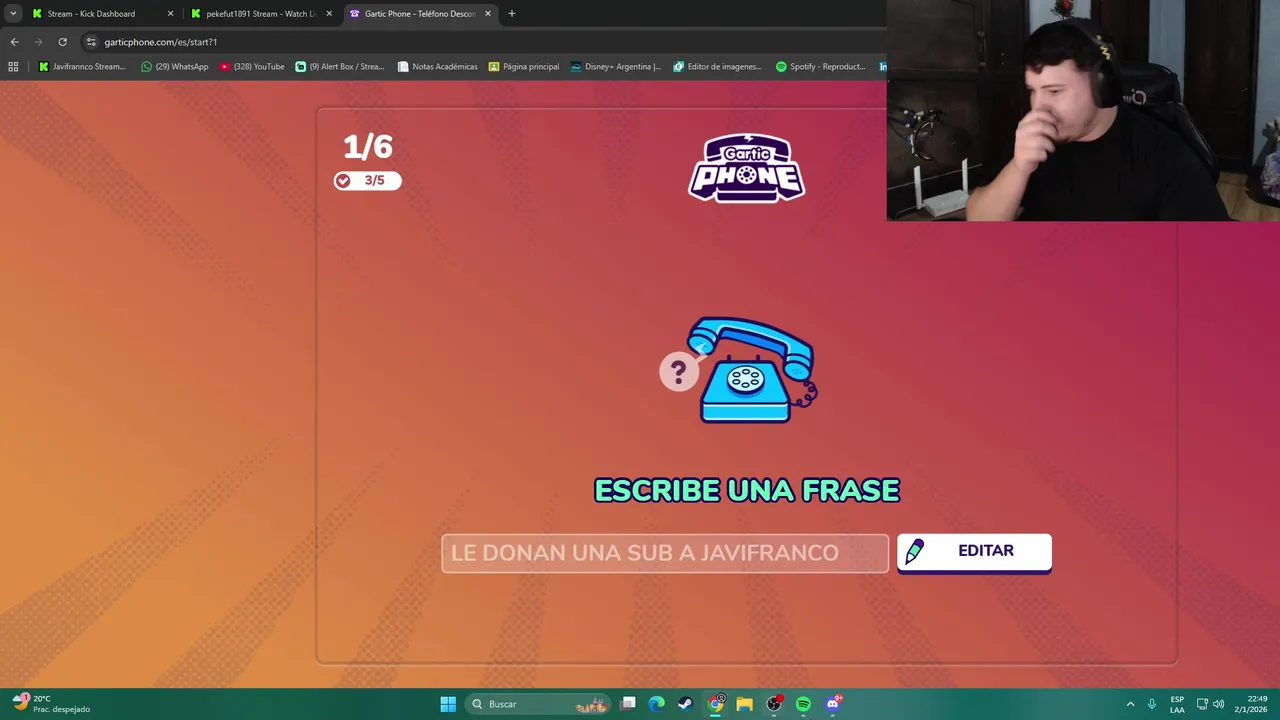Click the address bar URL
The height and width of the screenshot is (720, 1280).
pyautogui.click(x=161, y=42)
